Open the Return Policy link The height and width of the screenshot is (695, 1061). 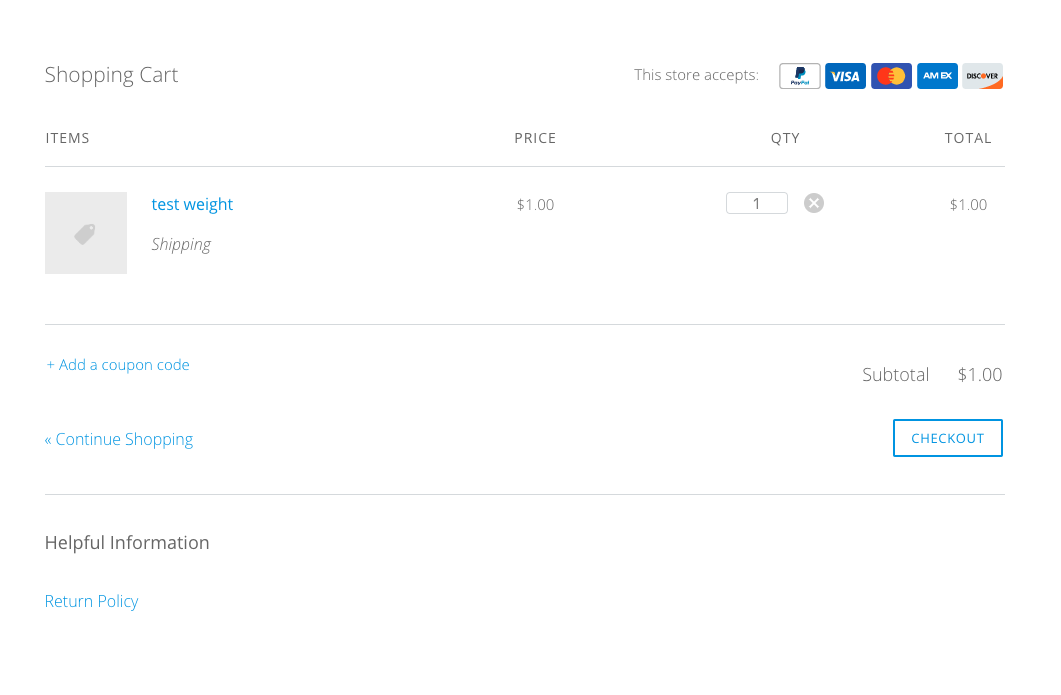click(x=91, y=602)
